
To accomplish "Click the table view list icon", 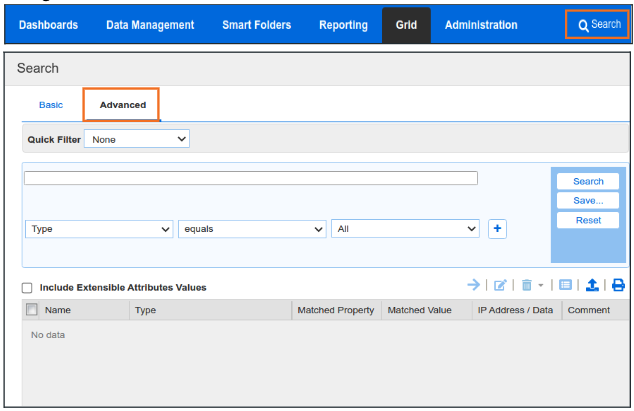I will tap(566, 285).
